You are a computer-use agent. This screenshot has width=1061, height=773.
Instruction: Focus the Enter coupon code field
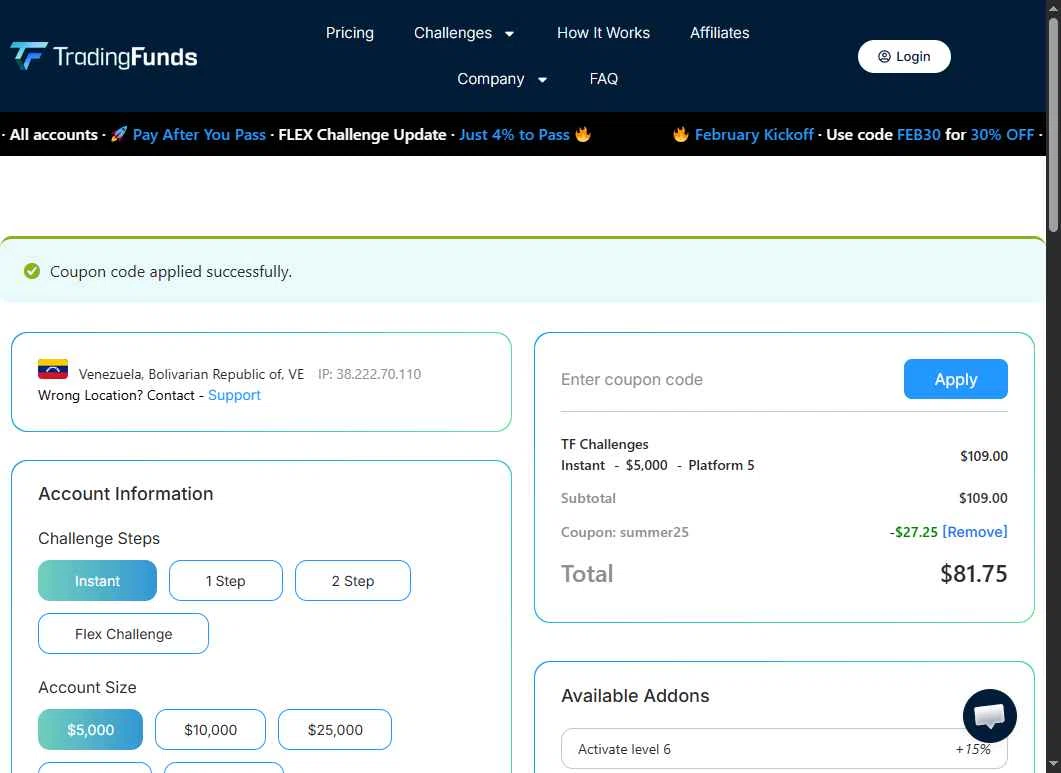click(725, 379)
